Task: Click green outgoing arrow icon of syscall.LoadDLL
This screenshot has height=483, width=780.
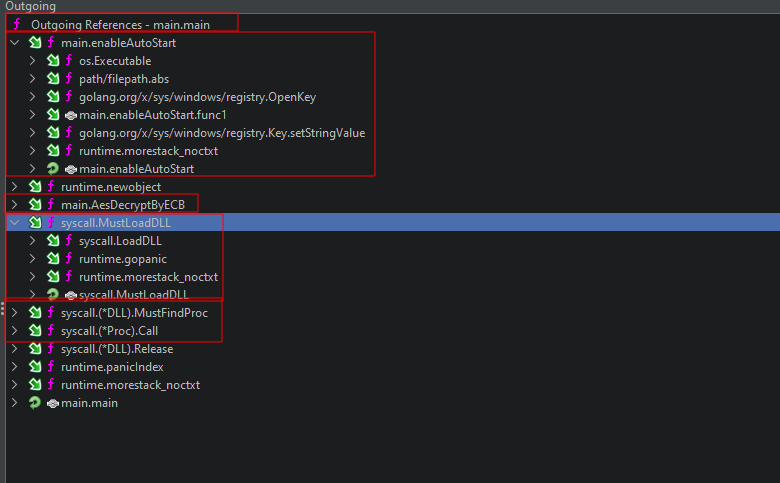Action: coord(53,241)
